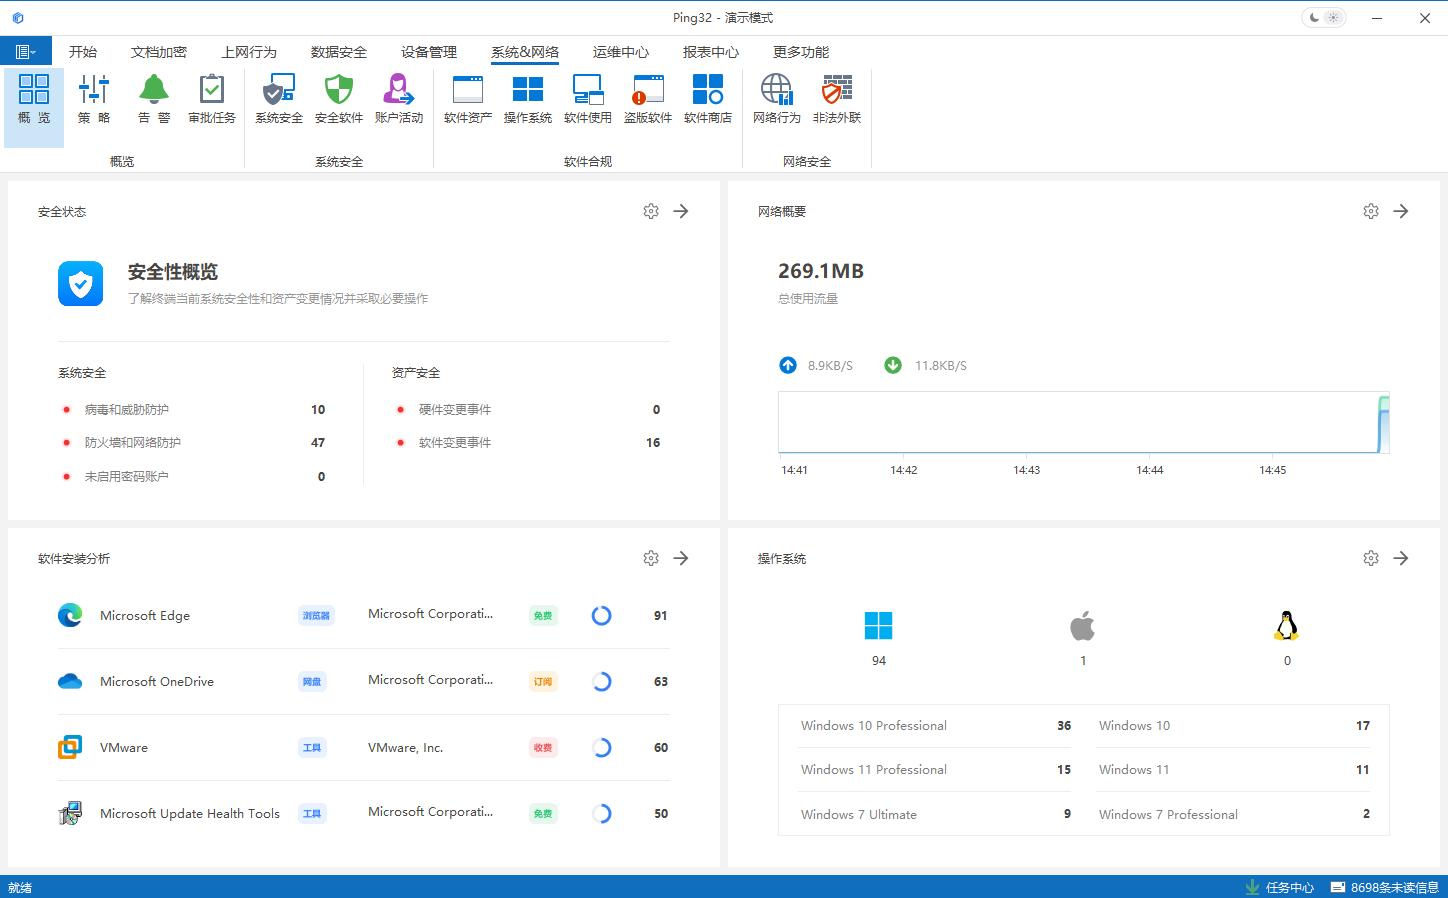View the 8698 unread messages

[x=1389, y=886]
